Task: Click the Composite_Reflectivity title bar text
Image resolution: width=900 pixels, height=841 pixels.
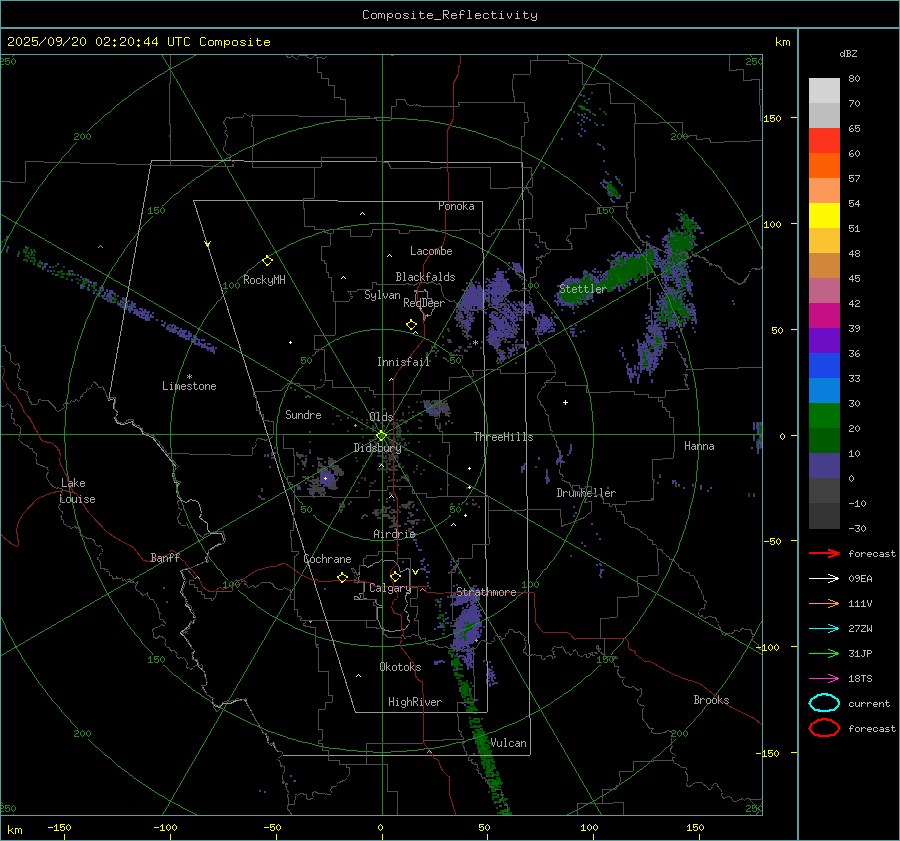Action: tap(449, 14)
